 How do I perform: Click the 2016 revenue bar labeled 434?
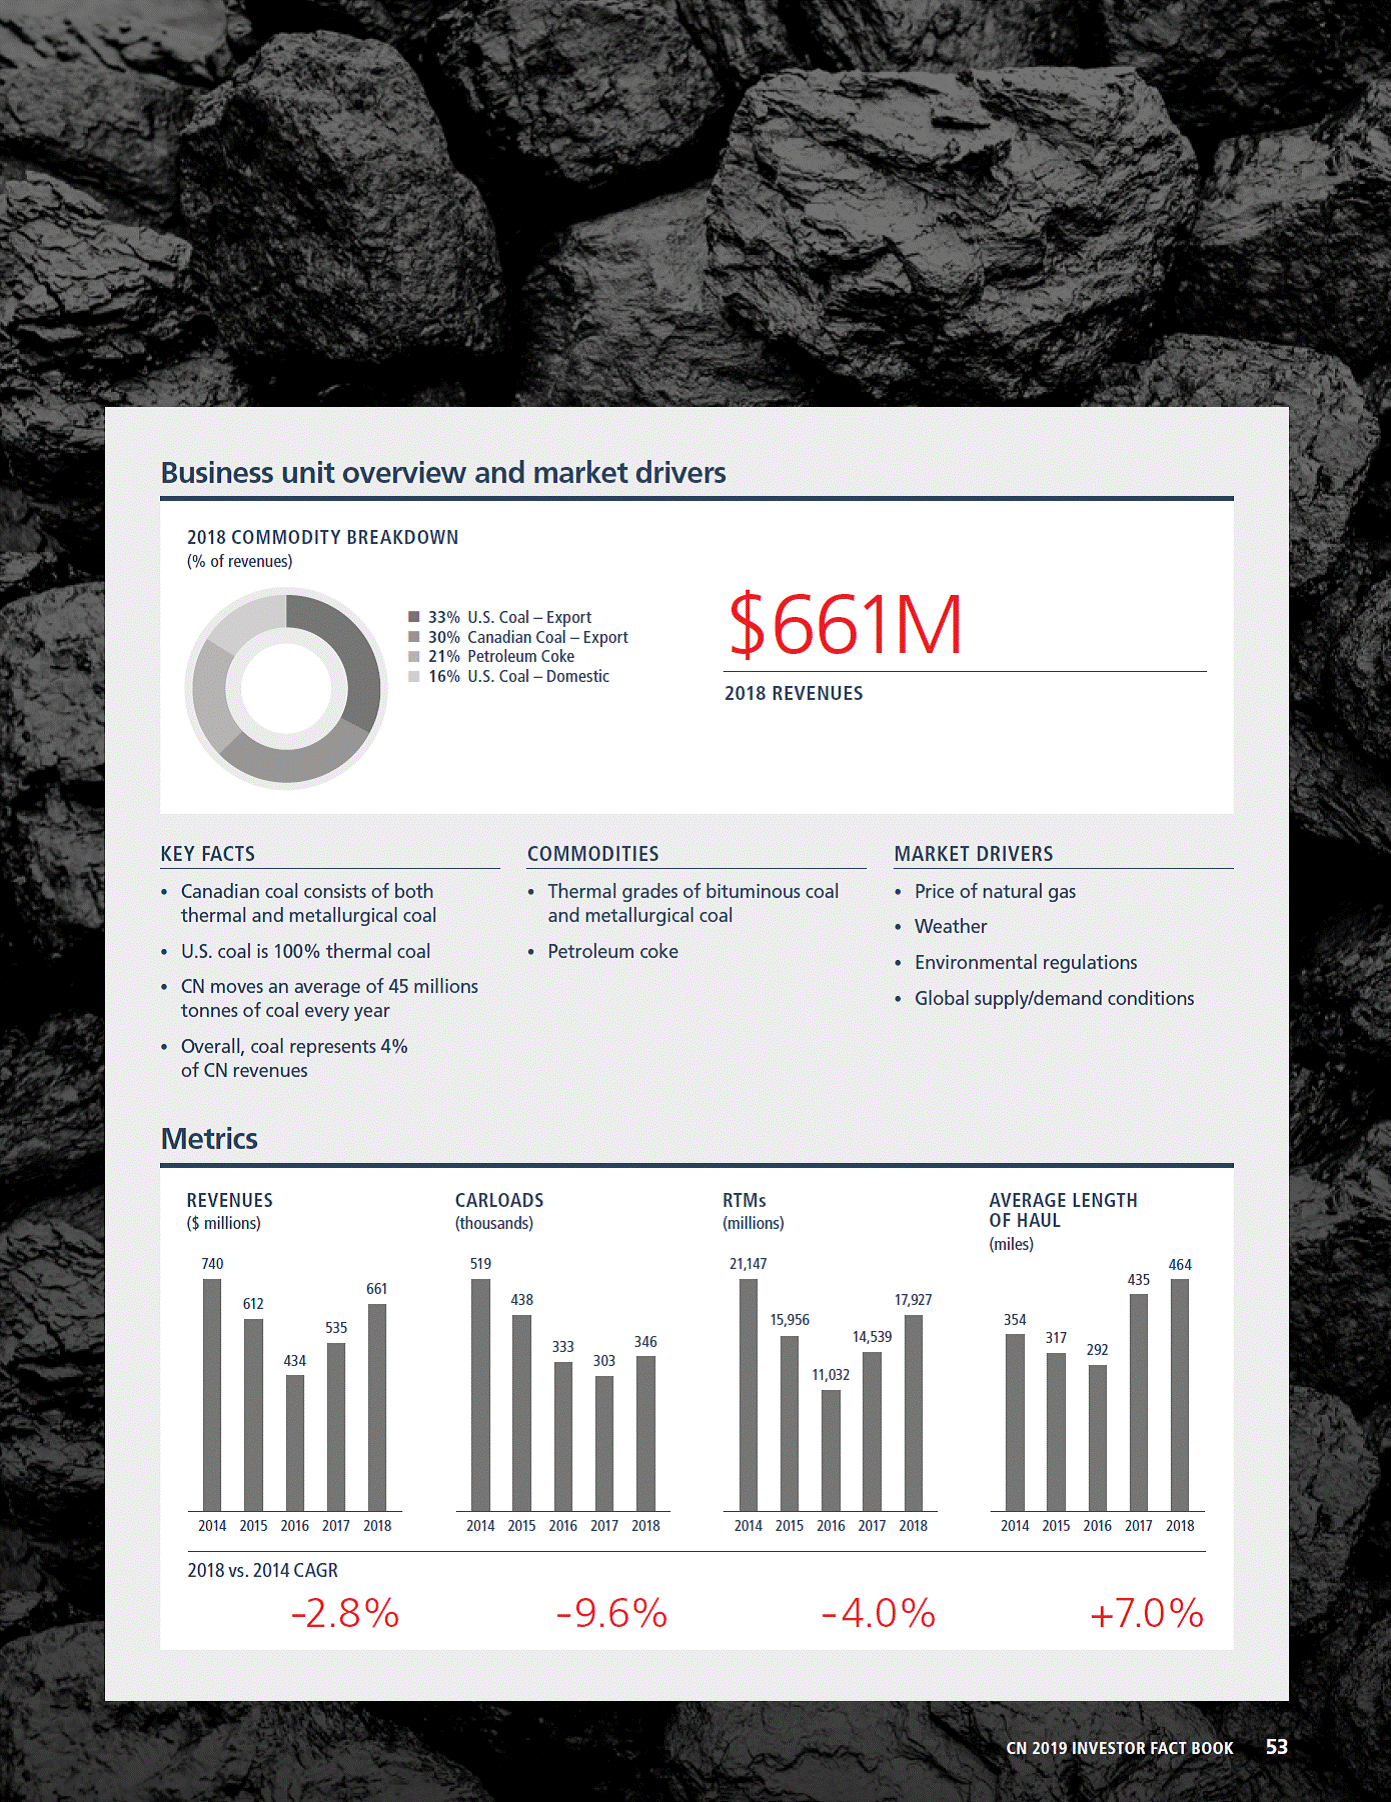tap(295, 1443)
